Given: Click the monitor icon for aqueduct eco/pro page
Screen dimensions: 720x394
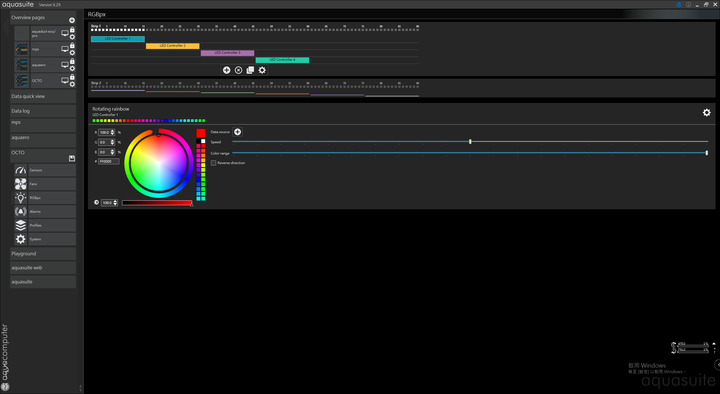Looking at the screenshot, I should coord(65,33).
